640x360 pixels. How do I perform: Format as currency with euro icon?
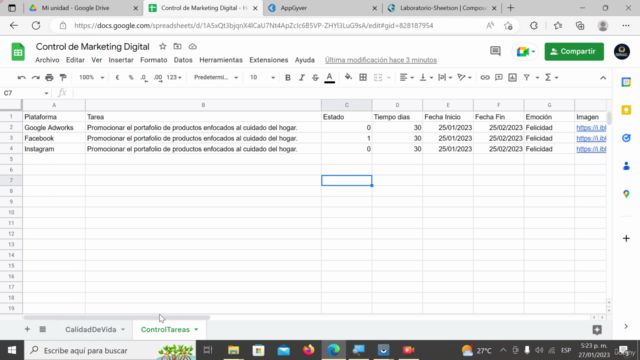click(x=118, y=78)
